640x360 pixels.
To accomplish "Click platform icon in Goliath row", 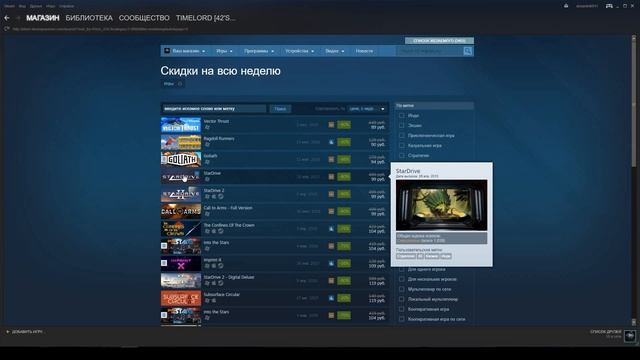I will point(331,160).
